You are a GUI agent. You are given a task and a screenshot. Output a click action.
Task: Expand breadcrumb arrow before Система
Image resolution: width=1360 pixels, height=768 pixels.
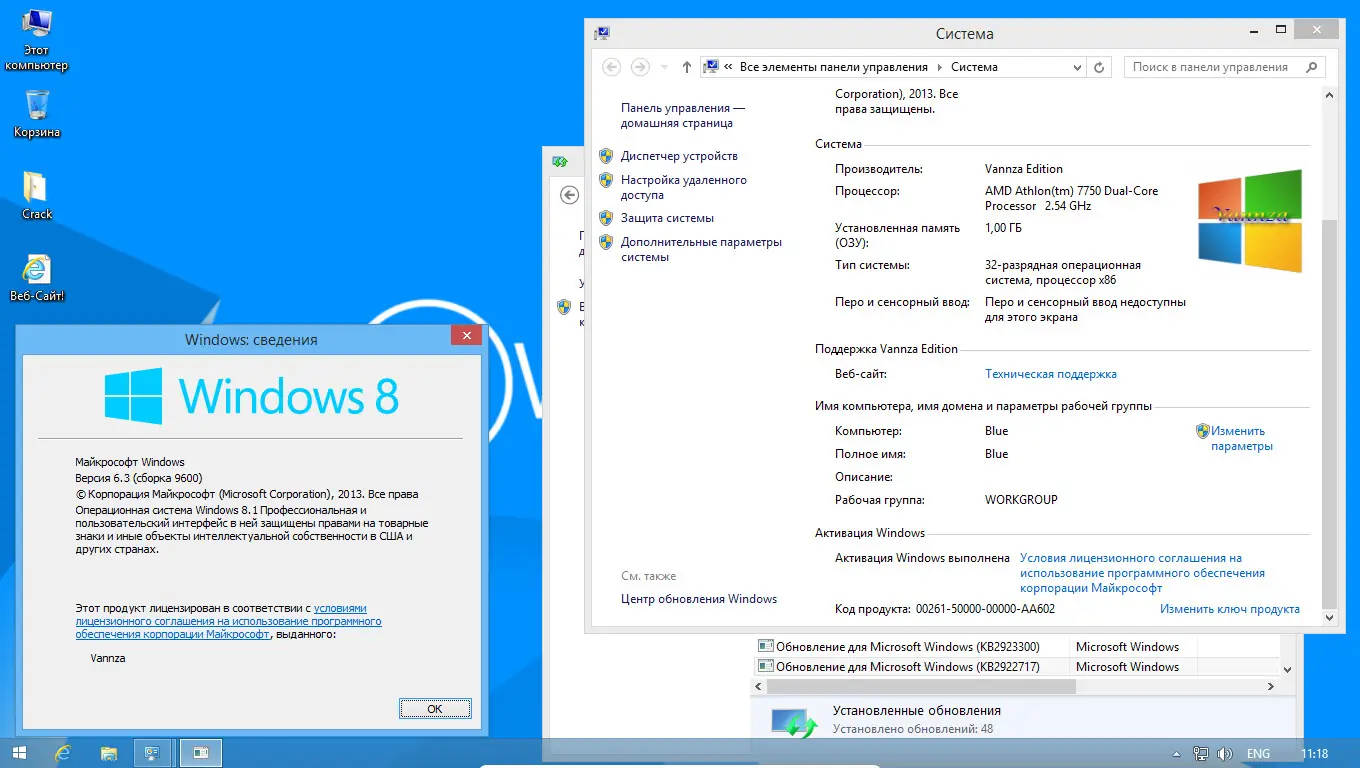pos(939,67)
